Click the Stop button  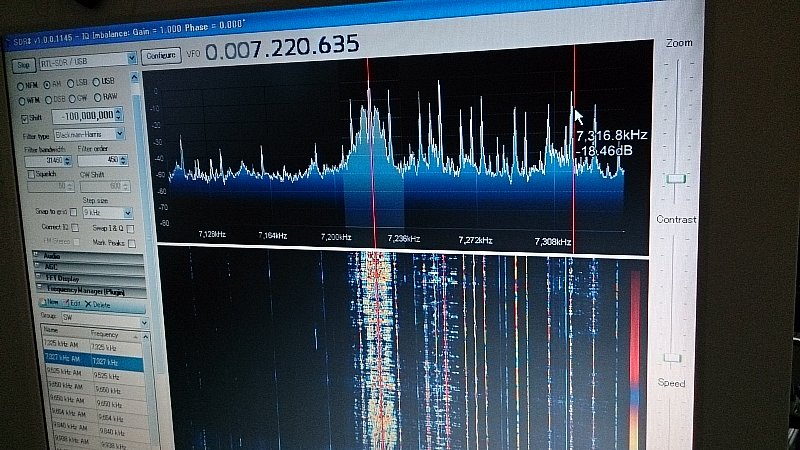click(23, 65)
